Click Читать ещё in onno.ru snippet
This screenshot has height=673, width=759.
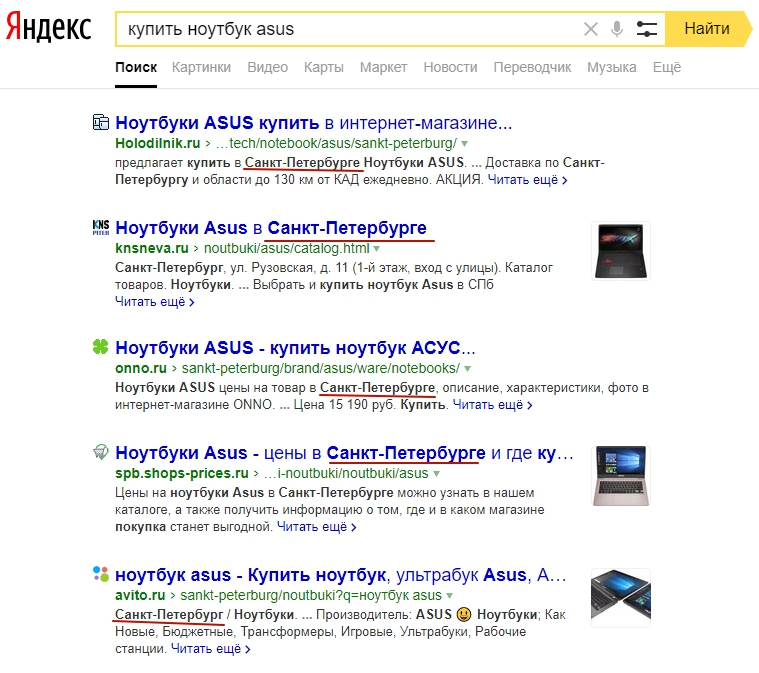493,405
